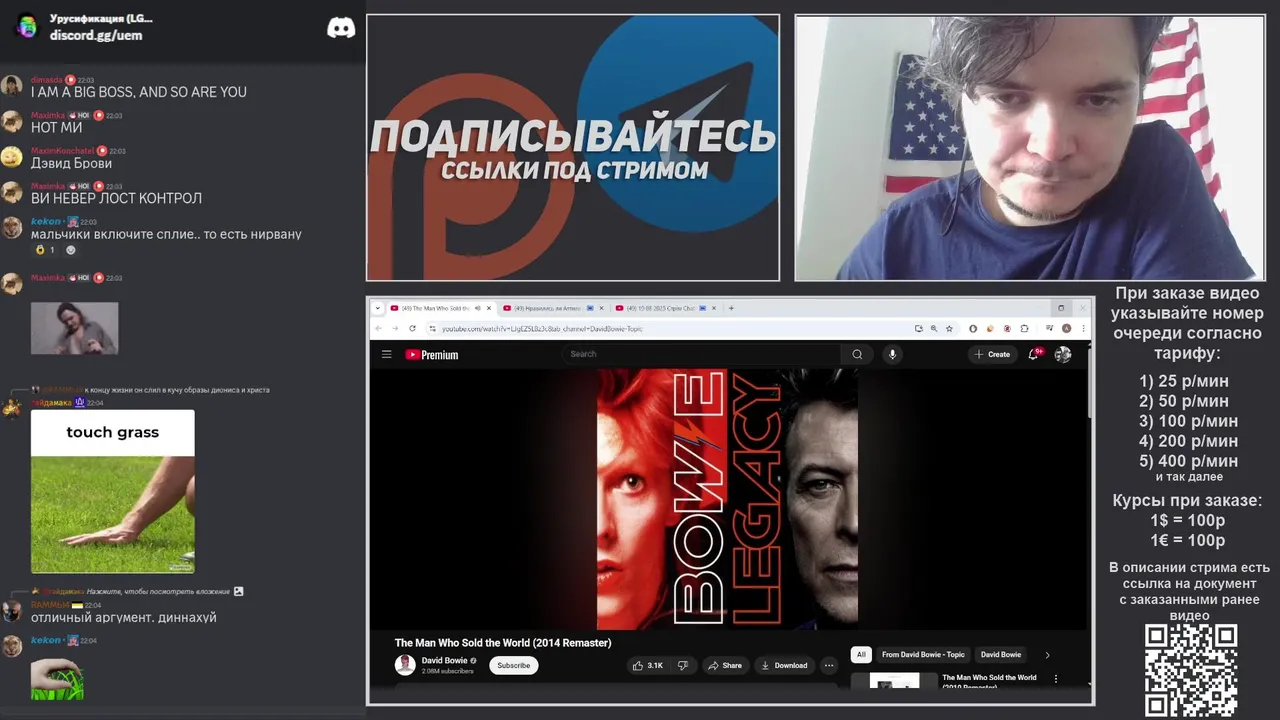View site information icon in address bar
This screenshot has height=720, width=1280.
coord(432,328)
